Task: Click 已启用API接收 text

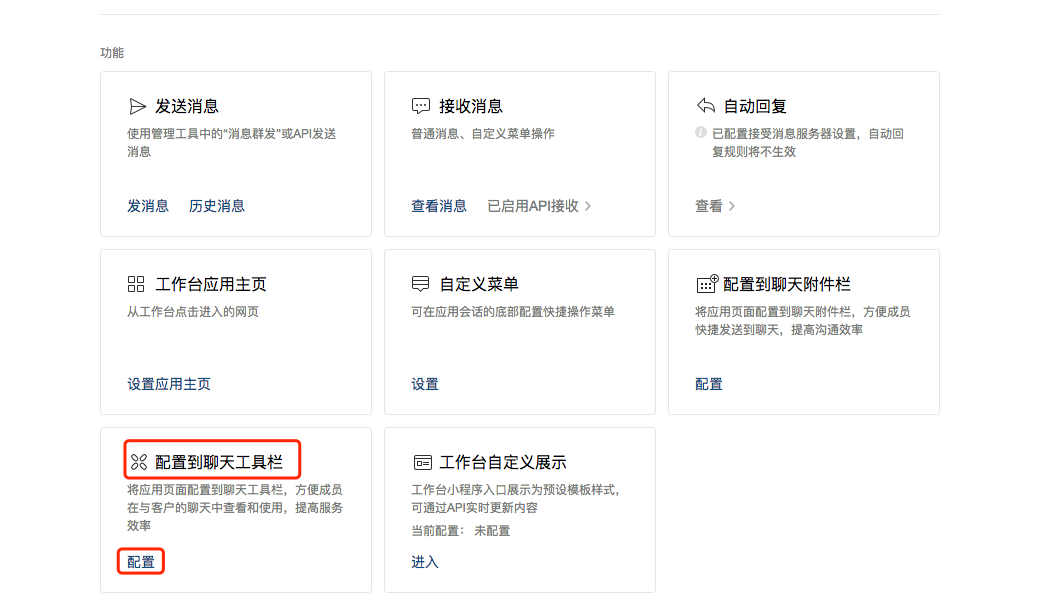Action: coord(533,206)
